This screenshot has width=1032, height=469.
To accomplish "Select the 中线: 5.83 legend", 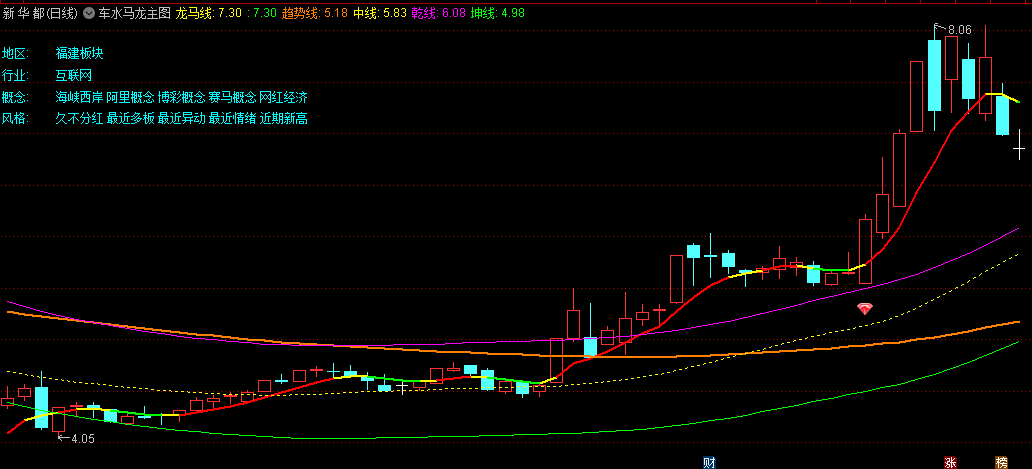I will [378, 13].
